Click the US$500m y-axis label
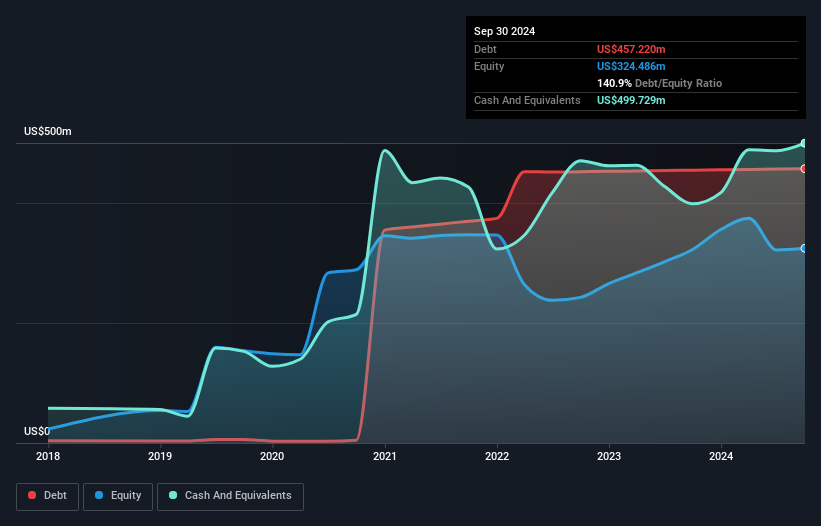 [x=48, y=131]
